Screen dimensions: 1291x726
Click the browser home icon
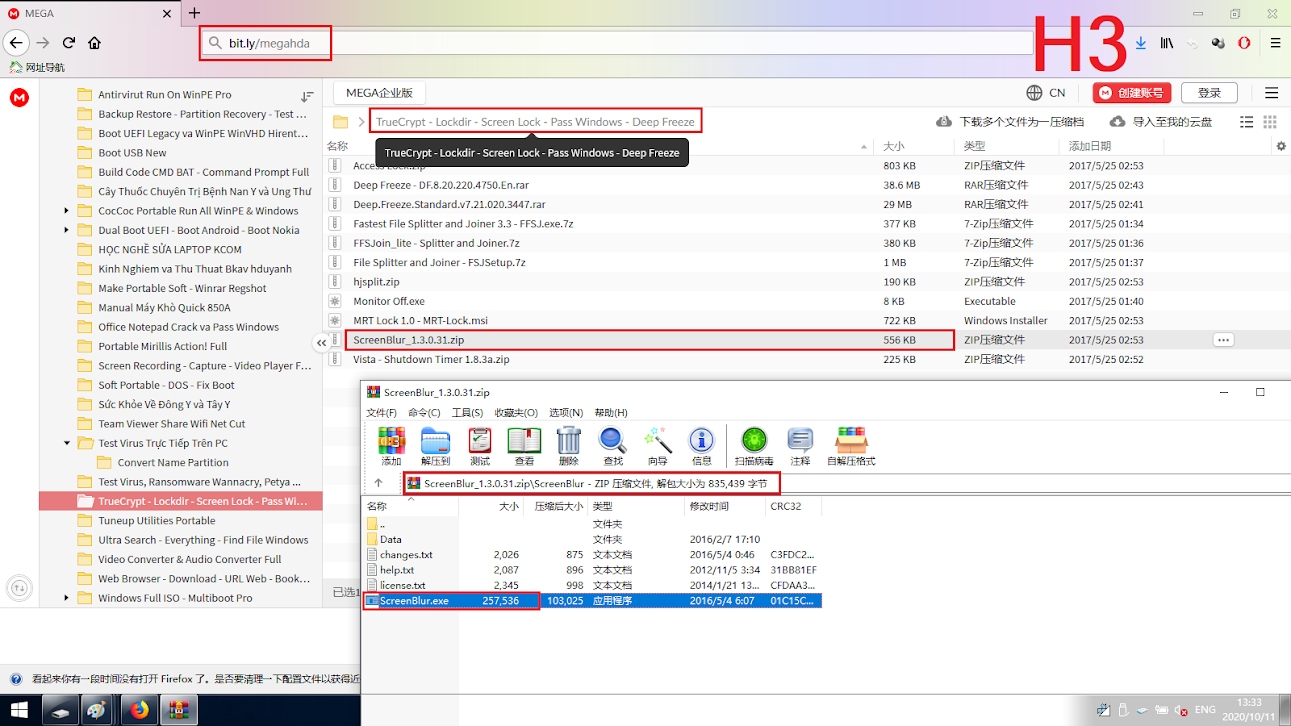(x=94, y=43)
